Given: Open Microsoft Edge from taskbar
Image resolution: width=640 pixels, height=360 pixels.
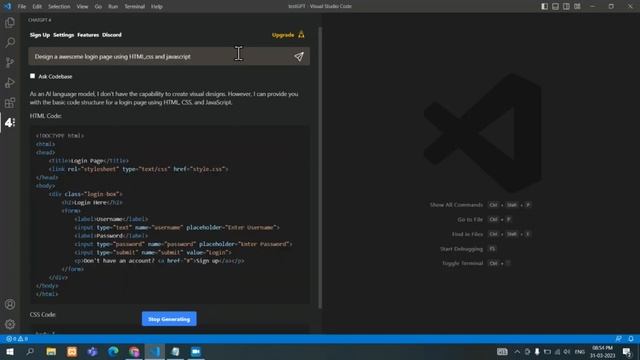Looking at the screenshot, I should point(113,351).
